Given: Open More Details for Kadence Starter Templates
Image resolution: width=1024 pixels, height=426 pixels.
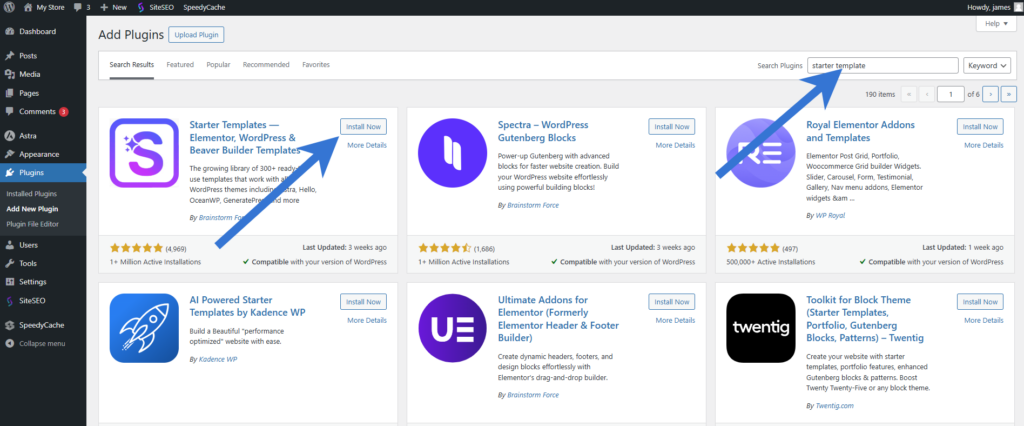Looking at the screenshot, I should click(x=366, y=320).
